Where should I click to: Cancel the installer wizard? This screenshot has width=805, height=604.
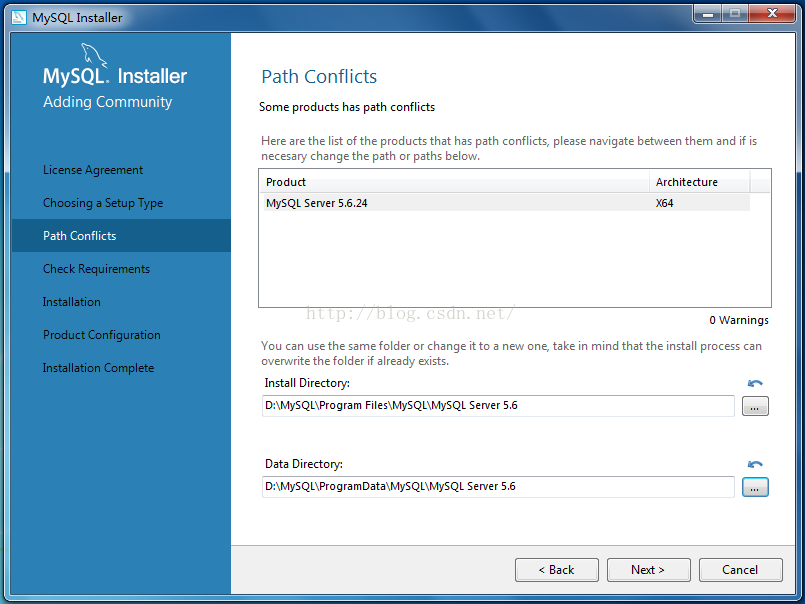(x=740, y=570)
